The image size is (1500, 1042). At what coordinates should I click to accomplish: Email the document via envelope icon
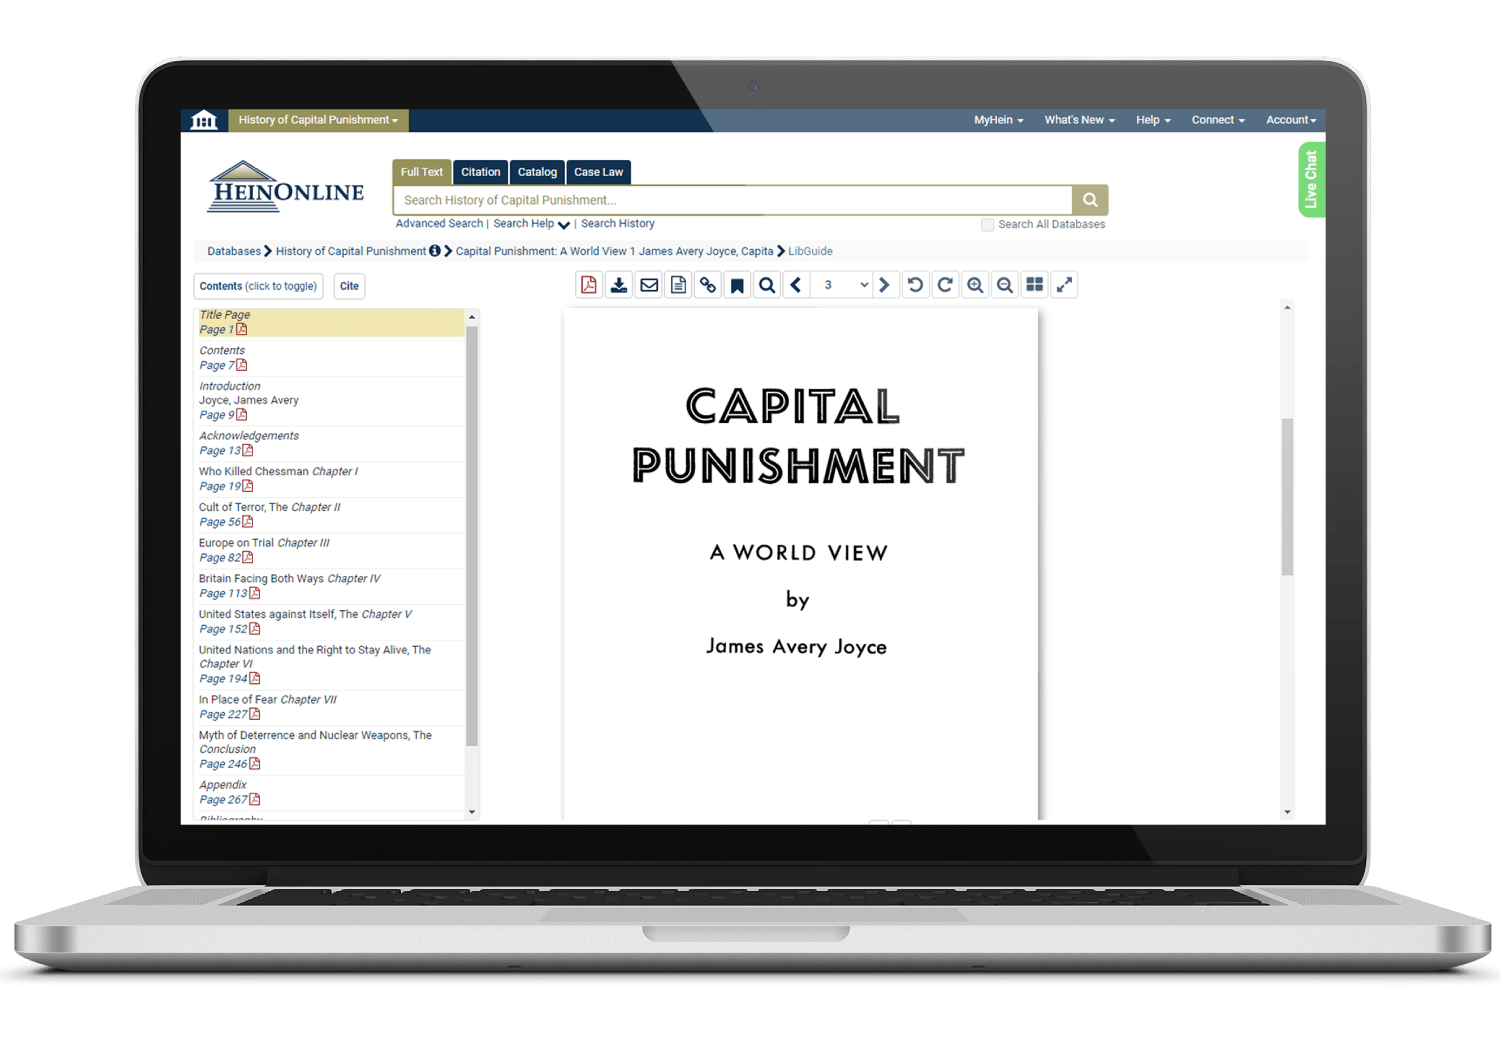pos(649,285)
